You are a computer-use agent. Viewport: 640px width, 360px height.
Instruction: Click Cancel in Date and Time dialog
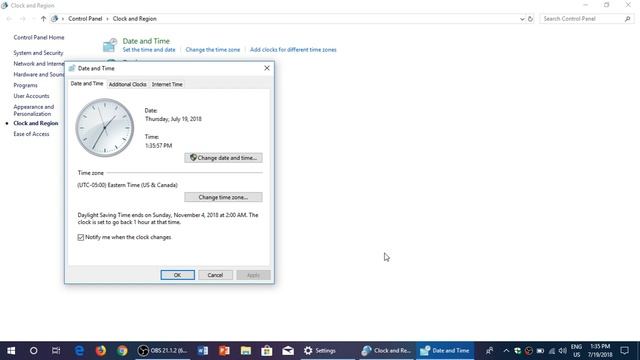[x=215, y=275]
